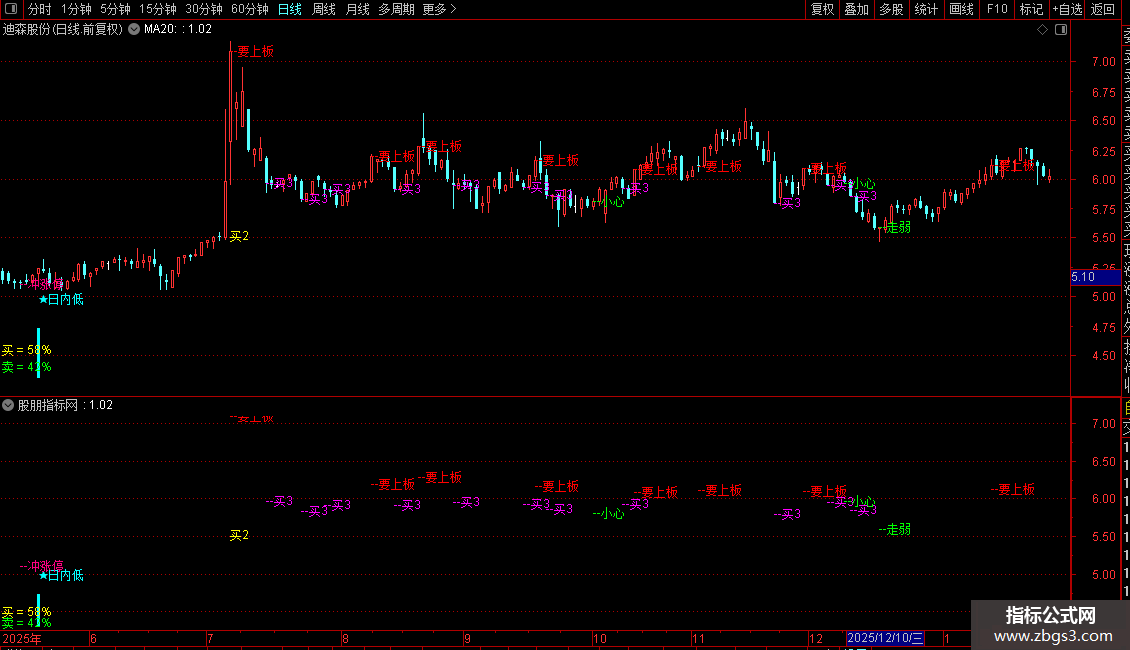Toggle the right side panel icon above the chart
The height and width of the screenshot is (650, 1130).
pyautogui.click(x=1061, y=30)
